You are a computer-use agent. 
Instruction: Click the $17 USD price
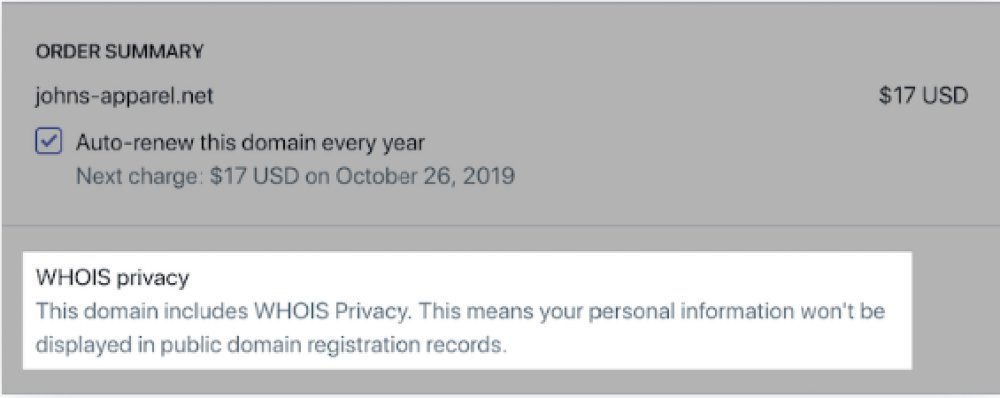coord(923,96)
